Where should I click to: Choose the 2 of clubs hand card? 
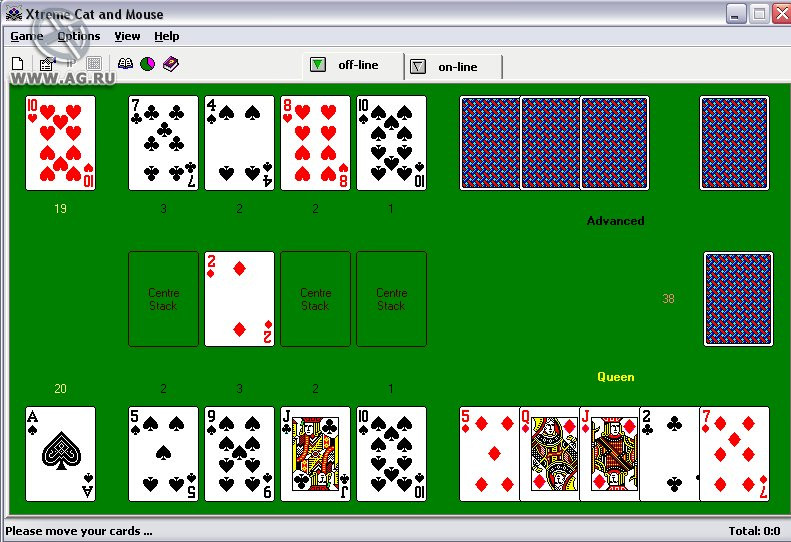pyautogui.click(x=669, y=454)
